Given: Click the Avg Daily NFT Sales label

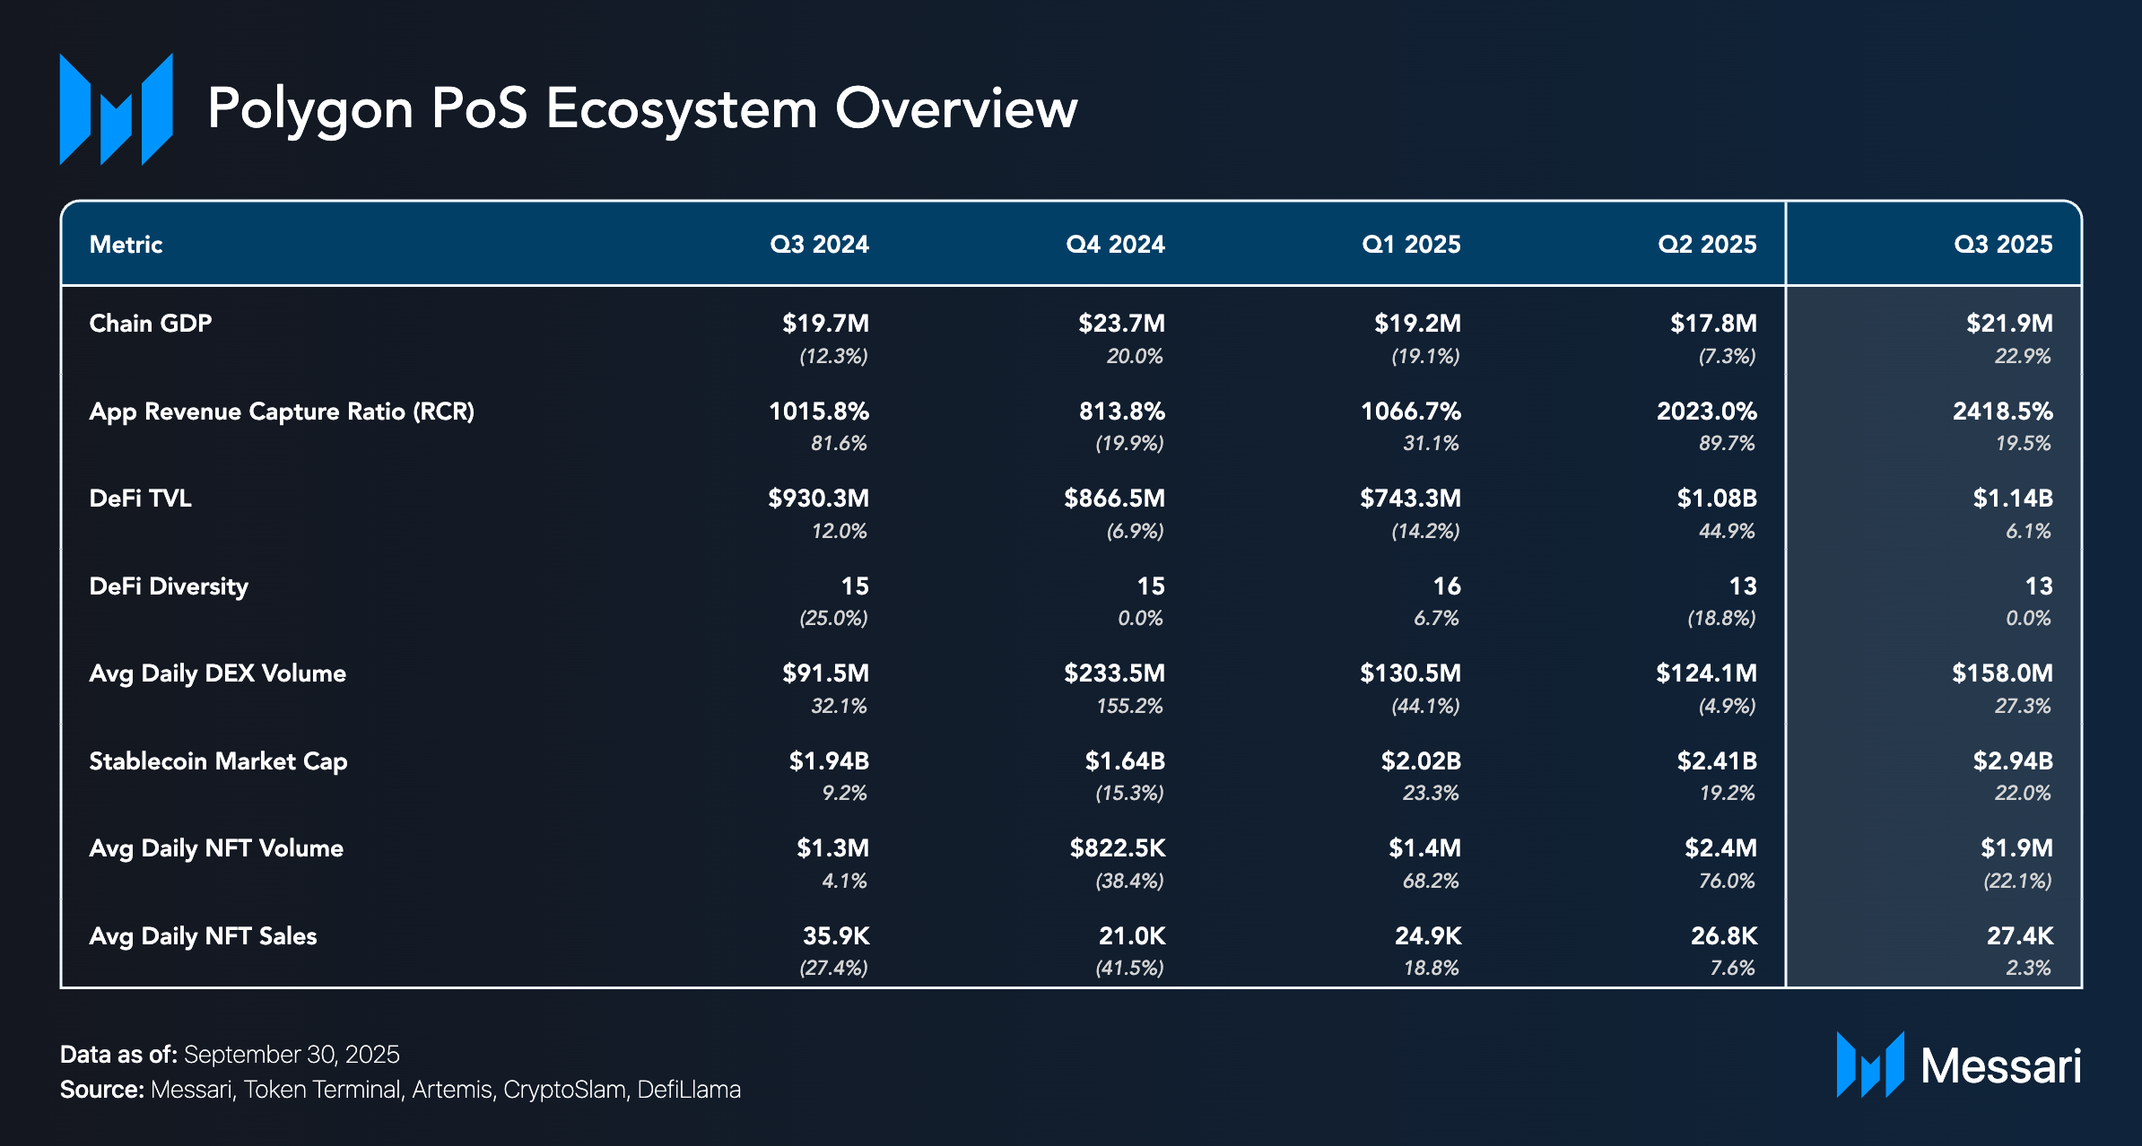Looking at the screenshot, I should click(x=203, y=936).
